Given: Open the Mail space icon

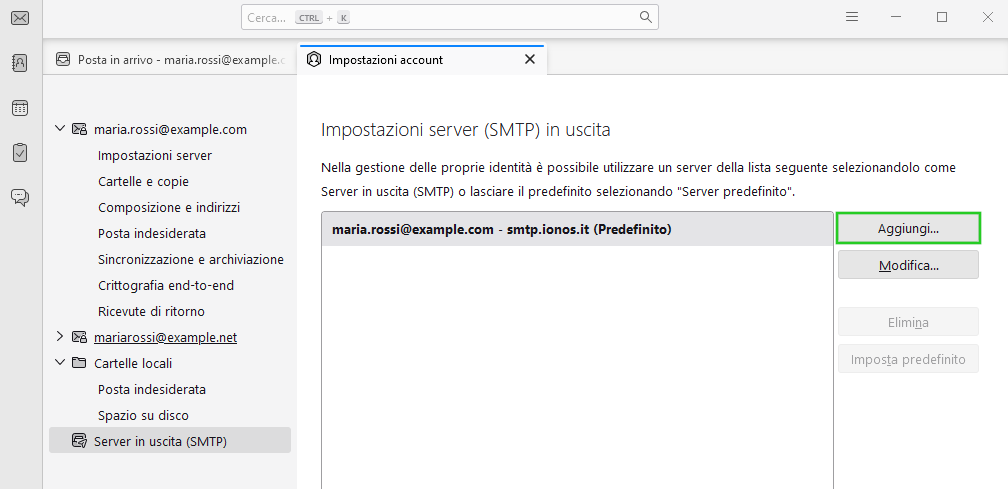Looking at the screenshot, I should pos(19,17).
